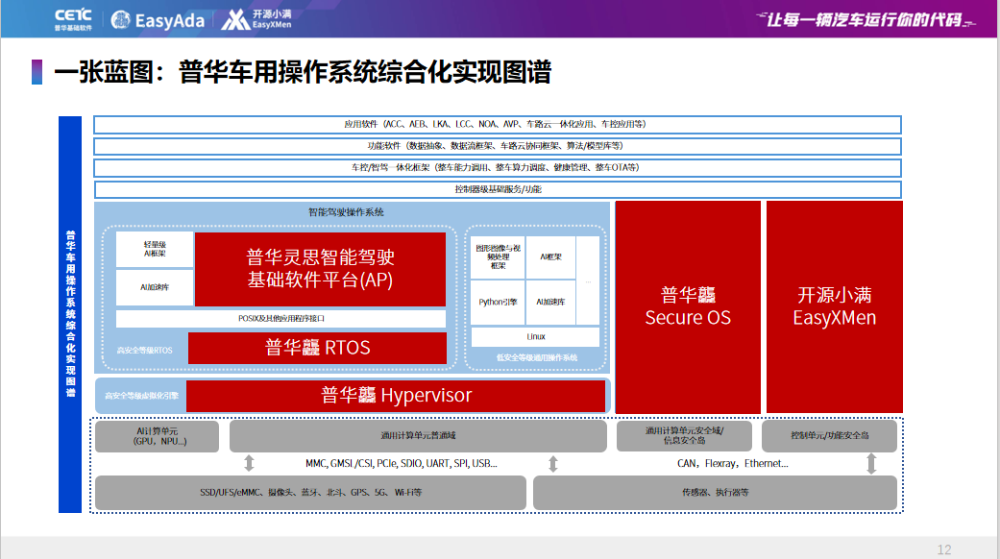Click the Linux box
Image resolution: width=1000 pixels, height=559 pixels.
point(536,337)
